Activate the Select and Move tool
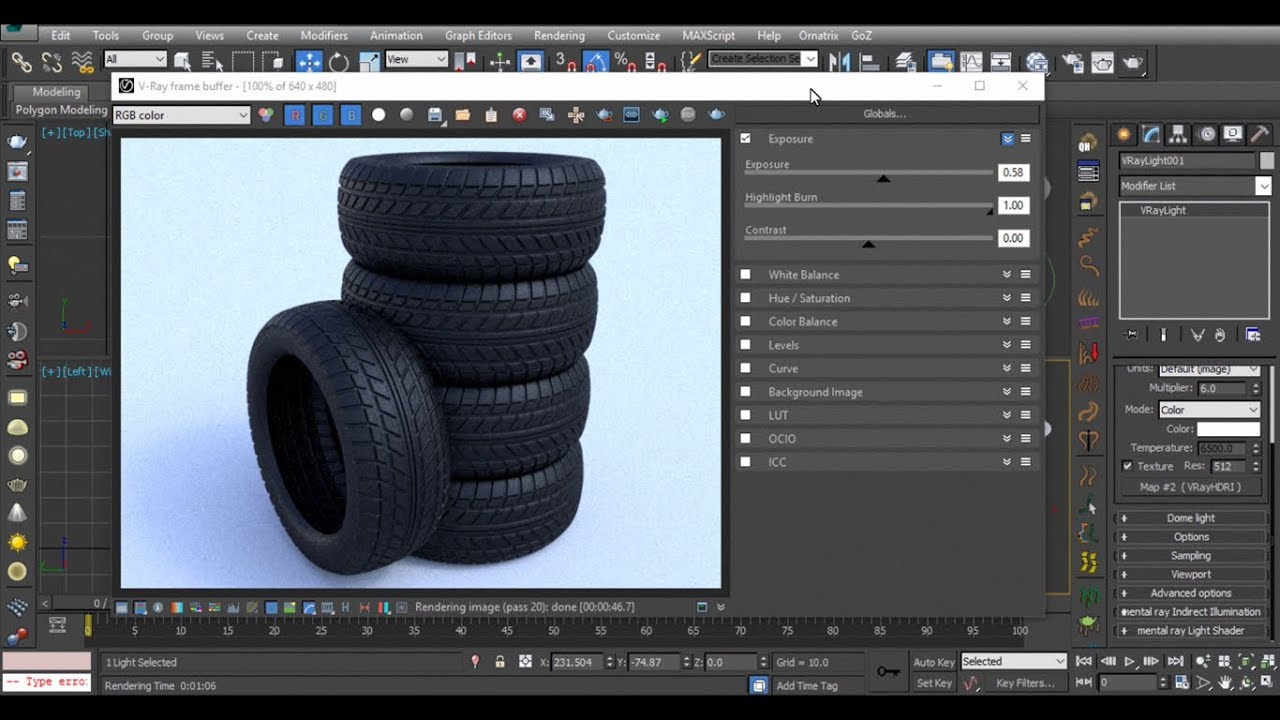1280x720 pixels. click(309, 61)
